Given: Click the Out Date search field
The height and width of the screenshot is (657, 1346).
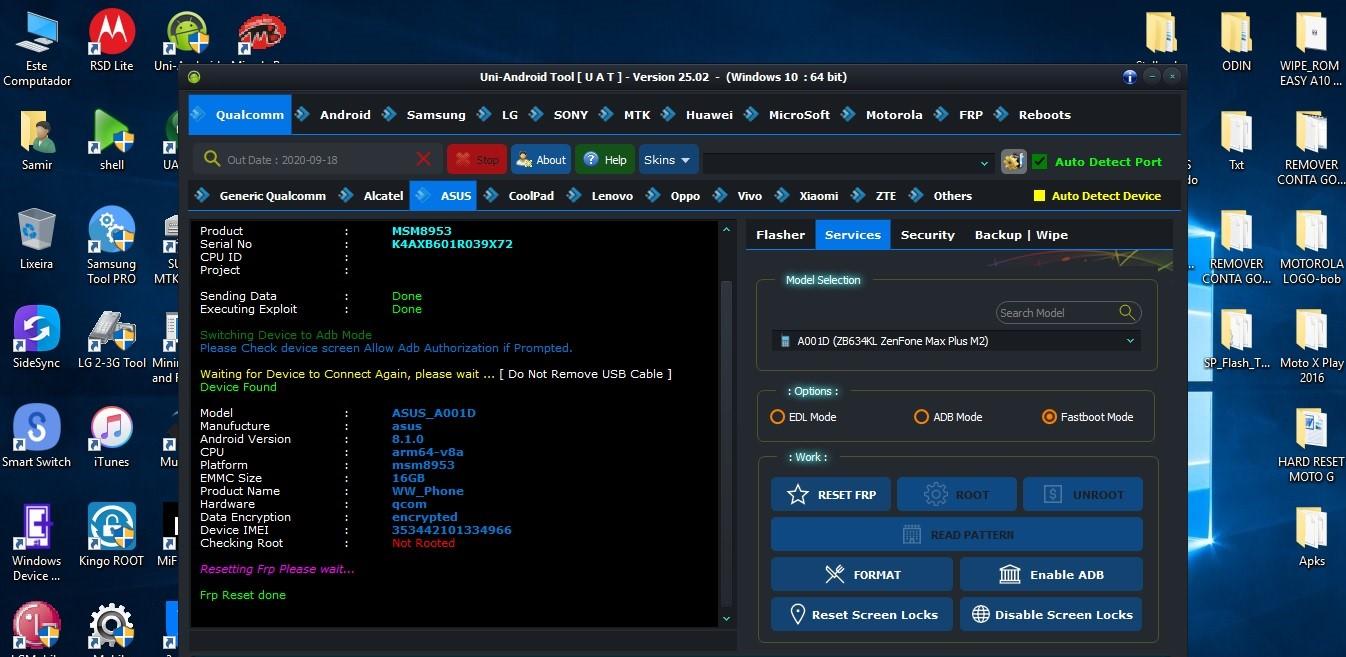Looking at the screenshot, I should (318, 160).
